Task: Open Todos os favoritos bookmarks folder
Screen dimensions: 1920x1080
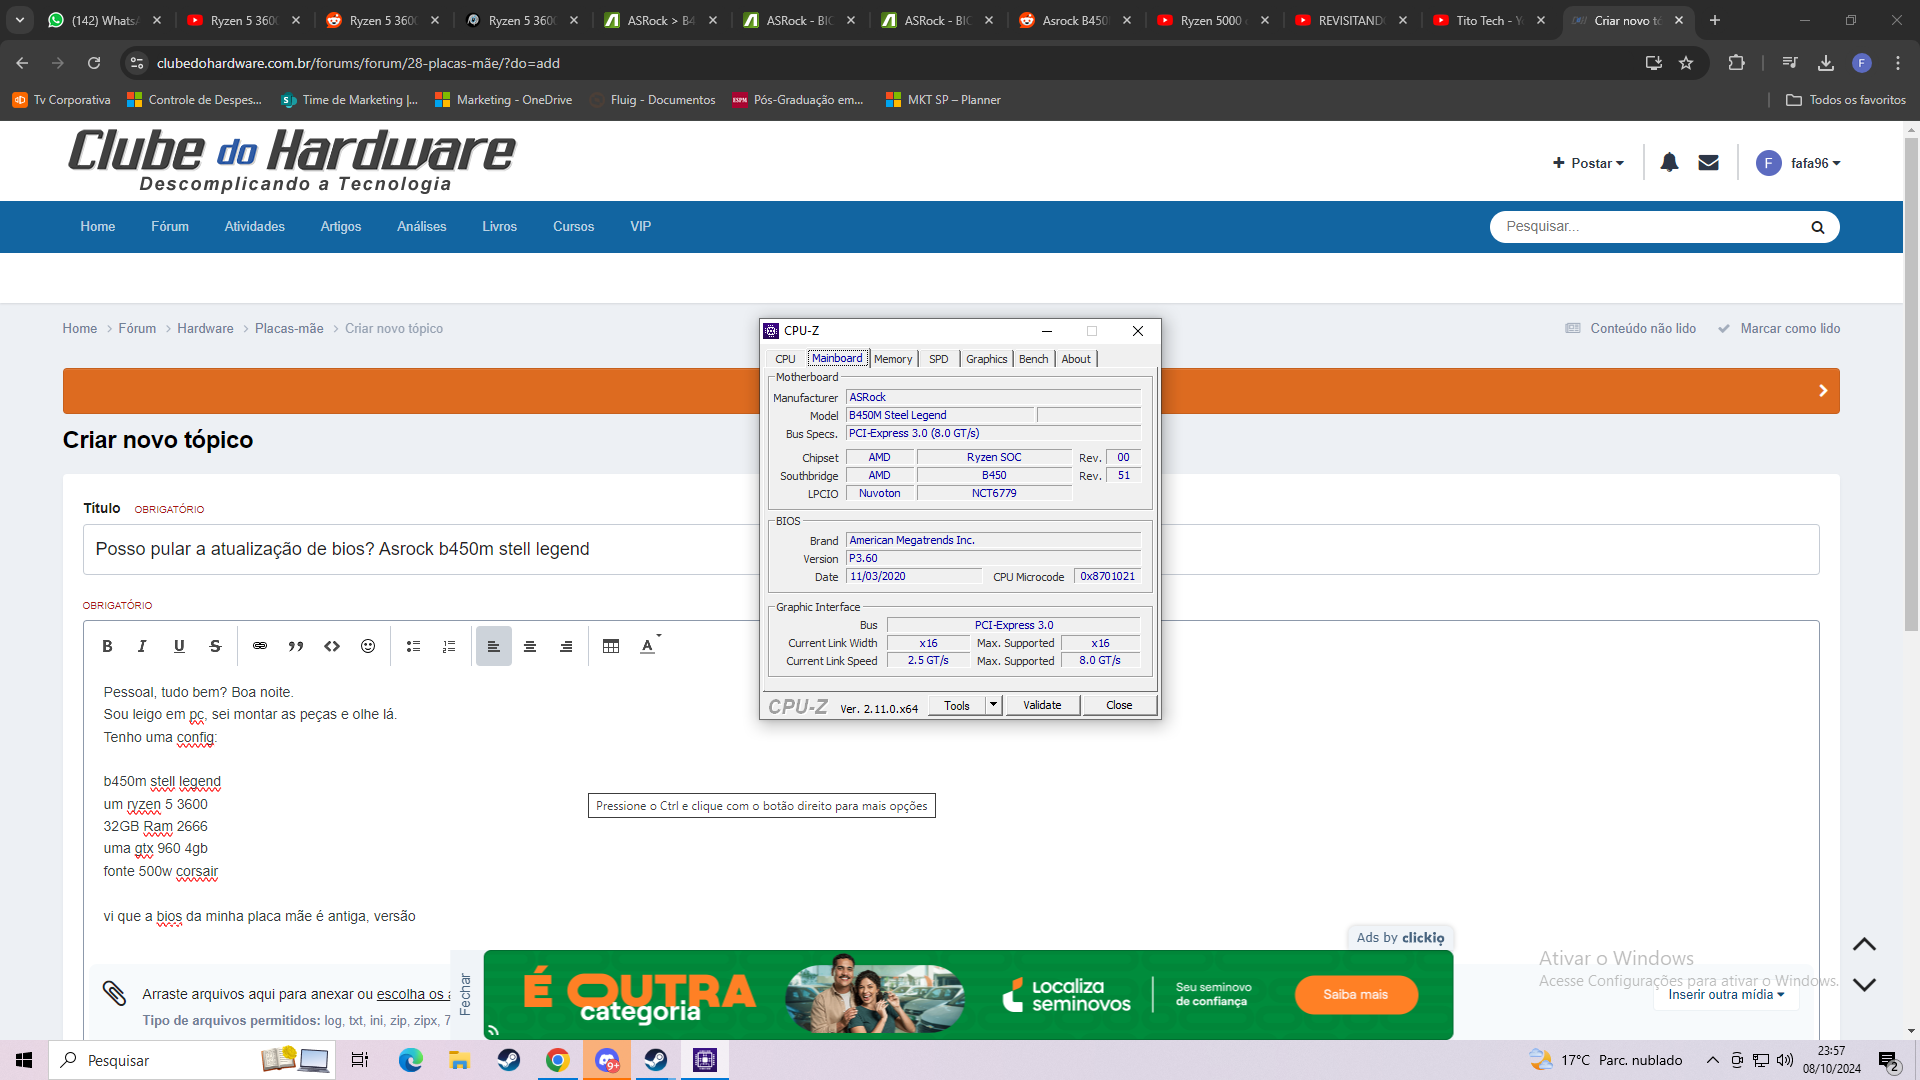Action: 1846,100
